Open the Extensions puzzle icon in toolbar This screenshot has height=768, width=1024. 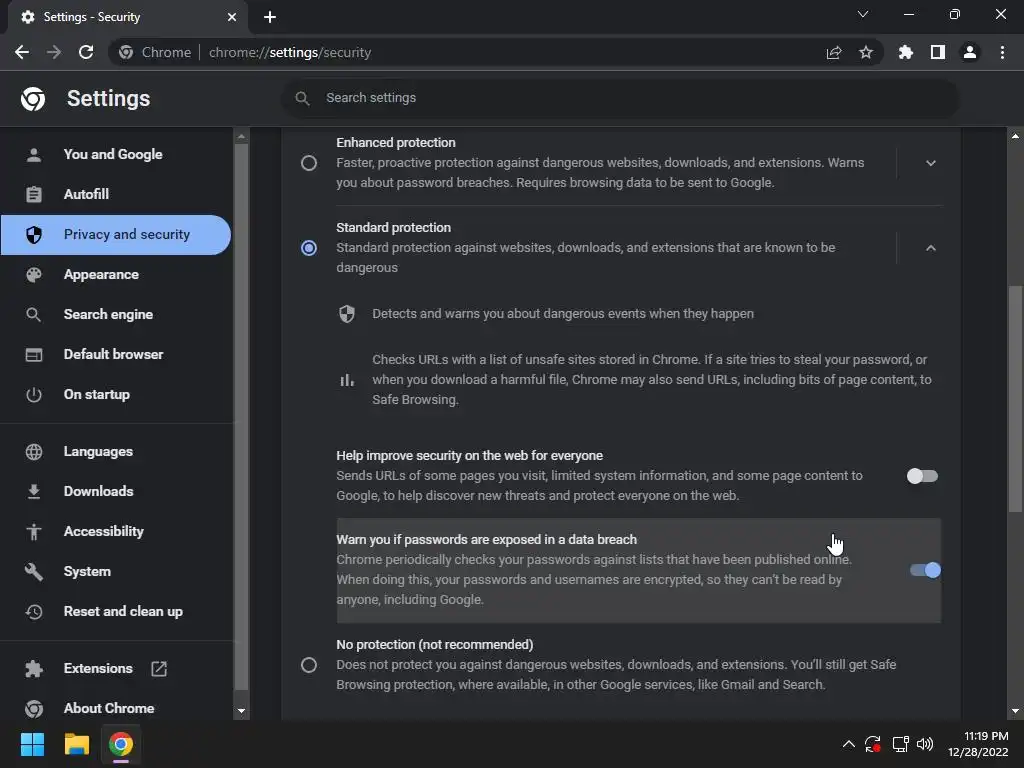tap(906, 52)
